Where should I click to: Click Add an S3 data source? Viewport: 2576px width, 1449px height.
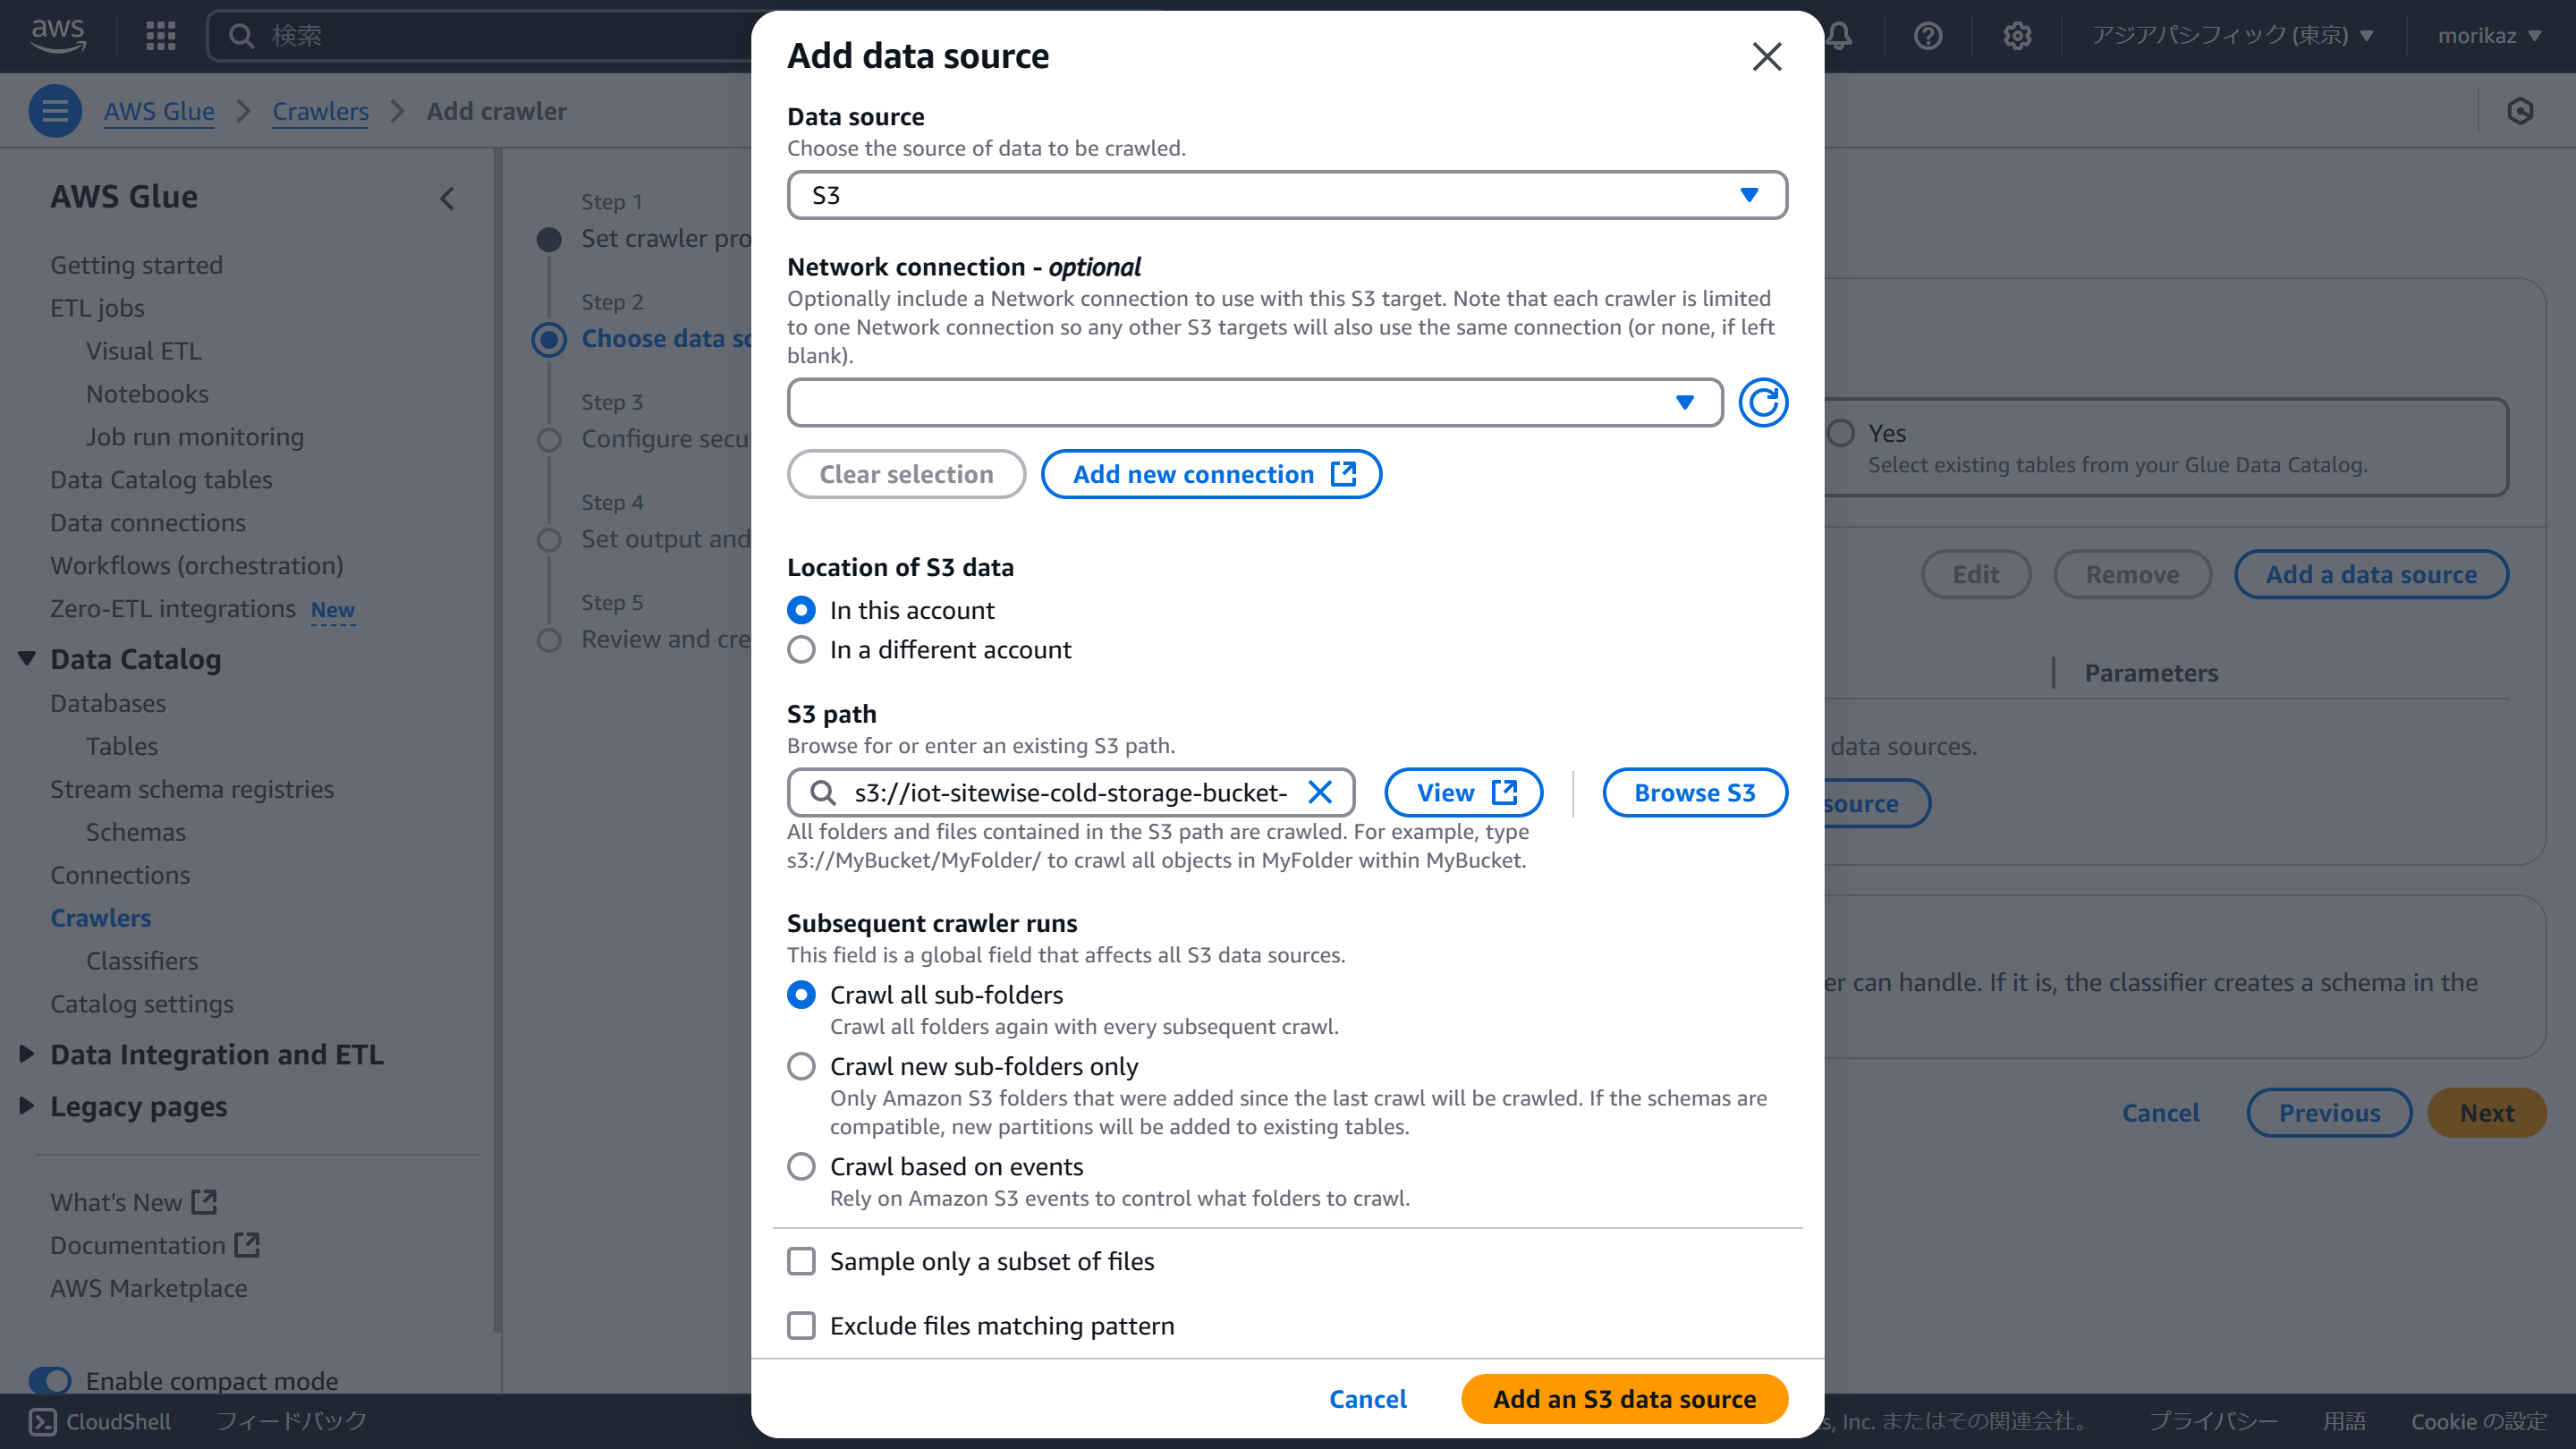pos(1624,1398)
